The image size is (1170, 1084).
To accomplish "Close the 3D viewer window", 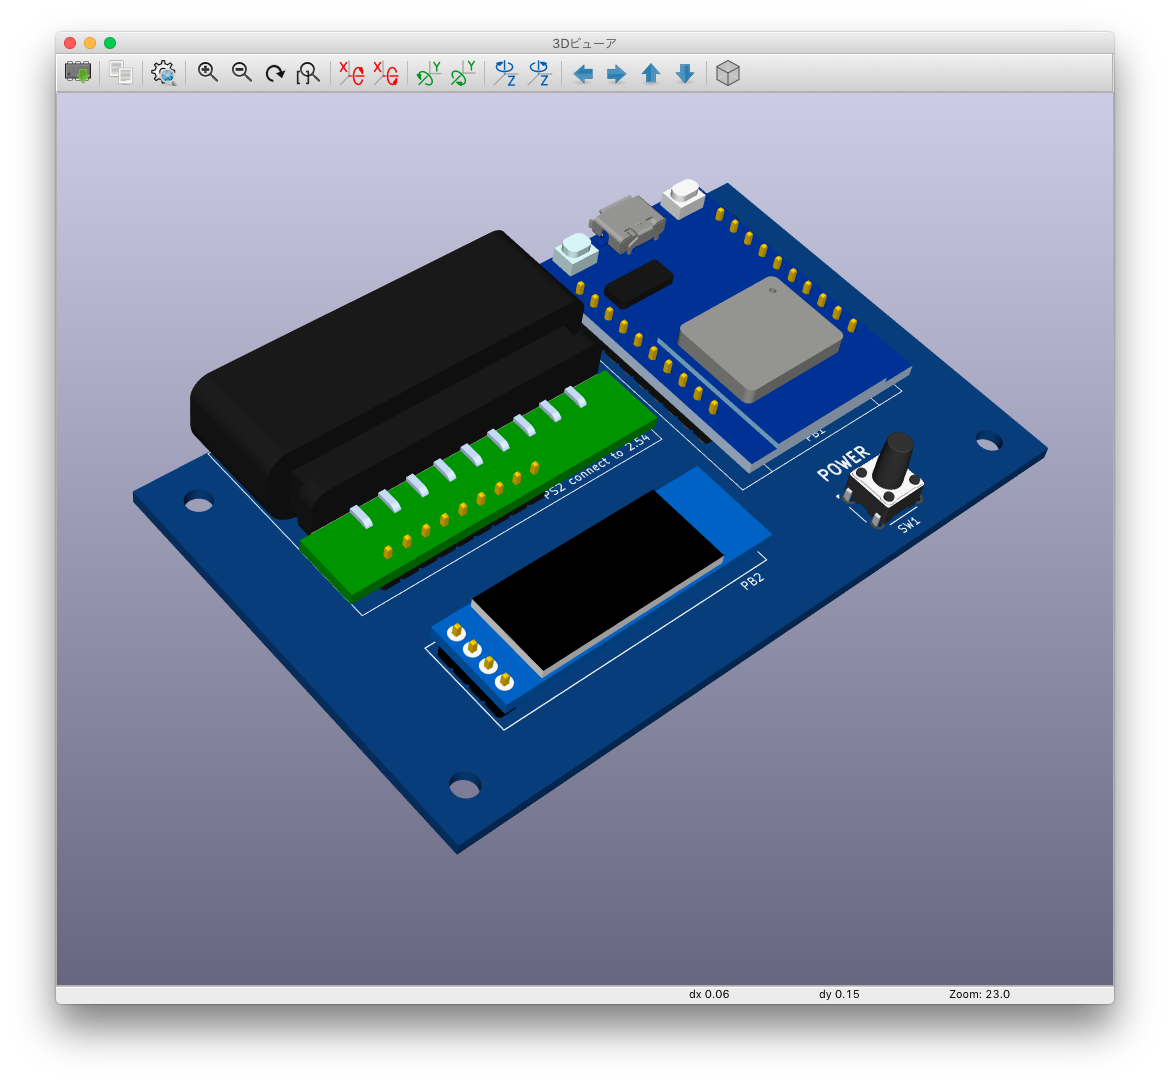I will tap(70, 43).
